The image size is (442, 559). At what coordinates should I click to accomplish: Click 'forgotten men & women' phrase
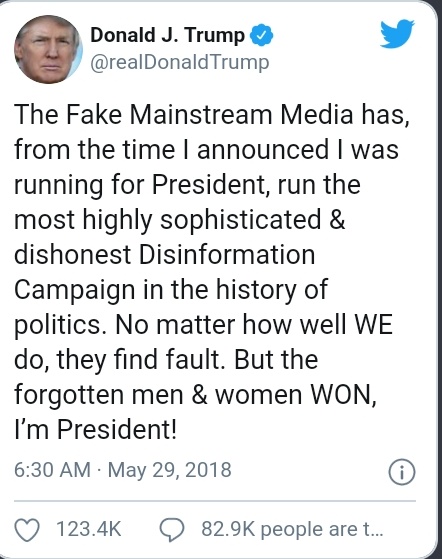click(x=158, y=395)
